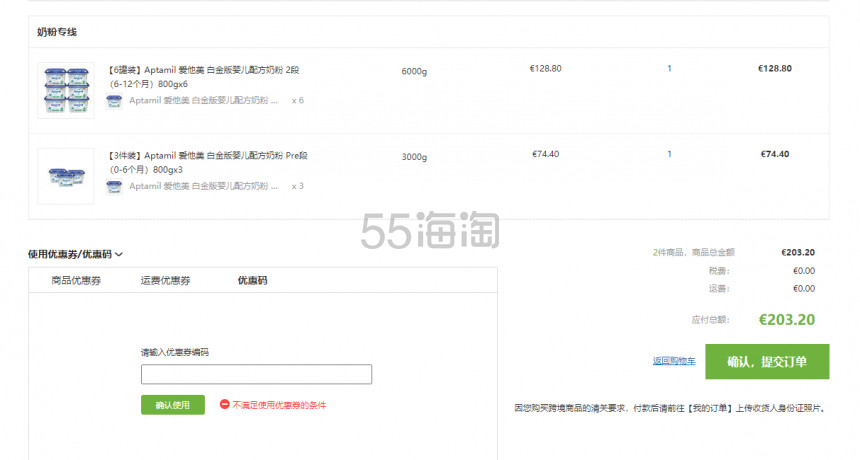Click small Aptamil icon with x 6
Screen dimensions: 860x460
[x=114, y=101]
